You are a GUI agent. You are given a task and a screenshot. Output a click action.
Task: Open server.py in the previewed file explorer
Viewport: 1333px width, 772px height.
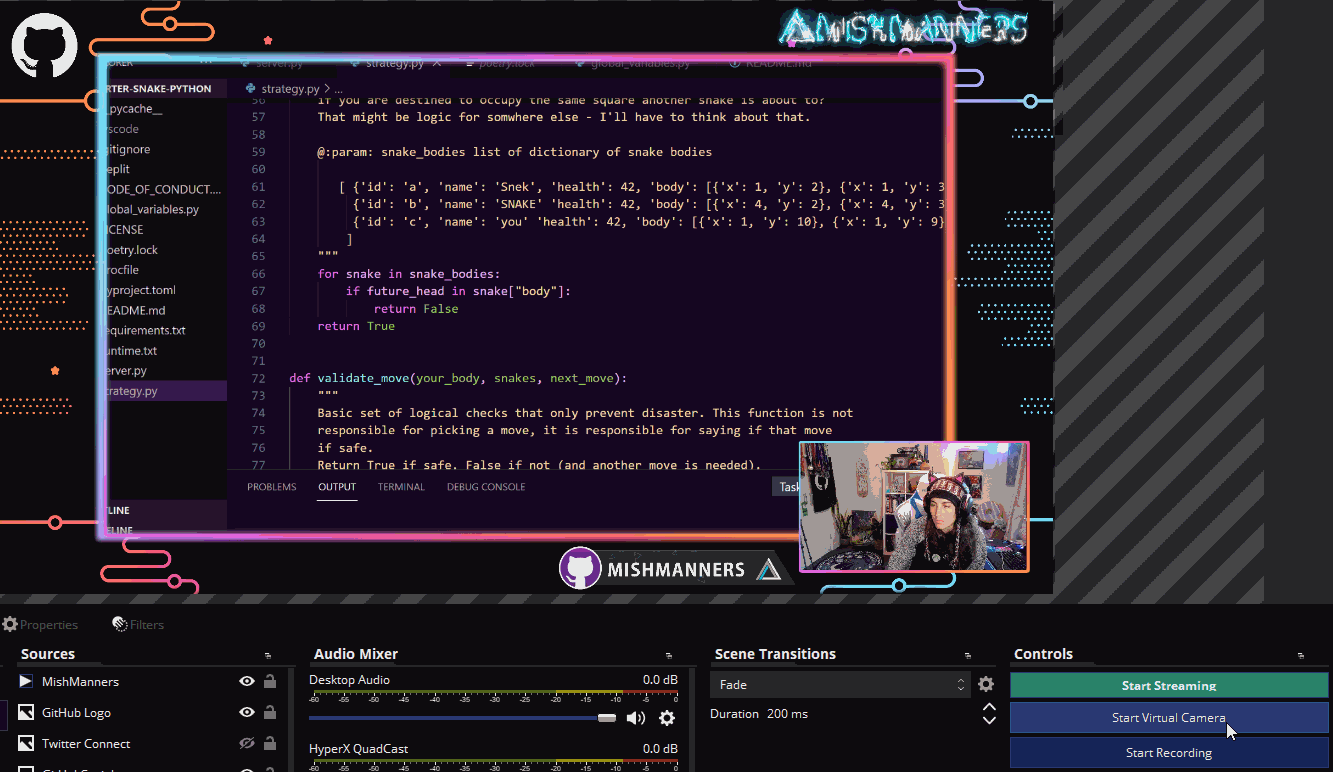tap(127, 371)
